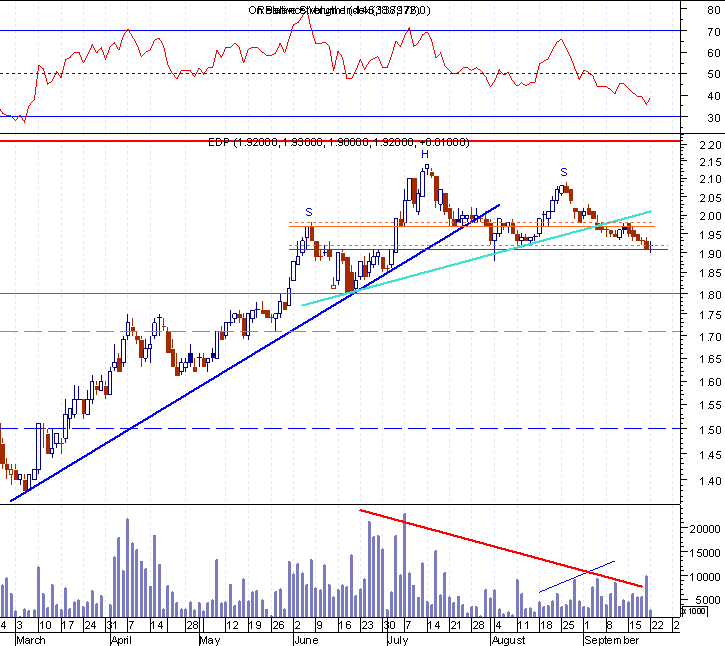725x646 pixels.
Task: Click the 1.40 price axis label
Action: [710, 481]
